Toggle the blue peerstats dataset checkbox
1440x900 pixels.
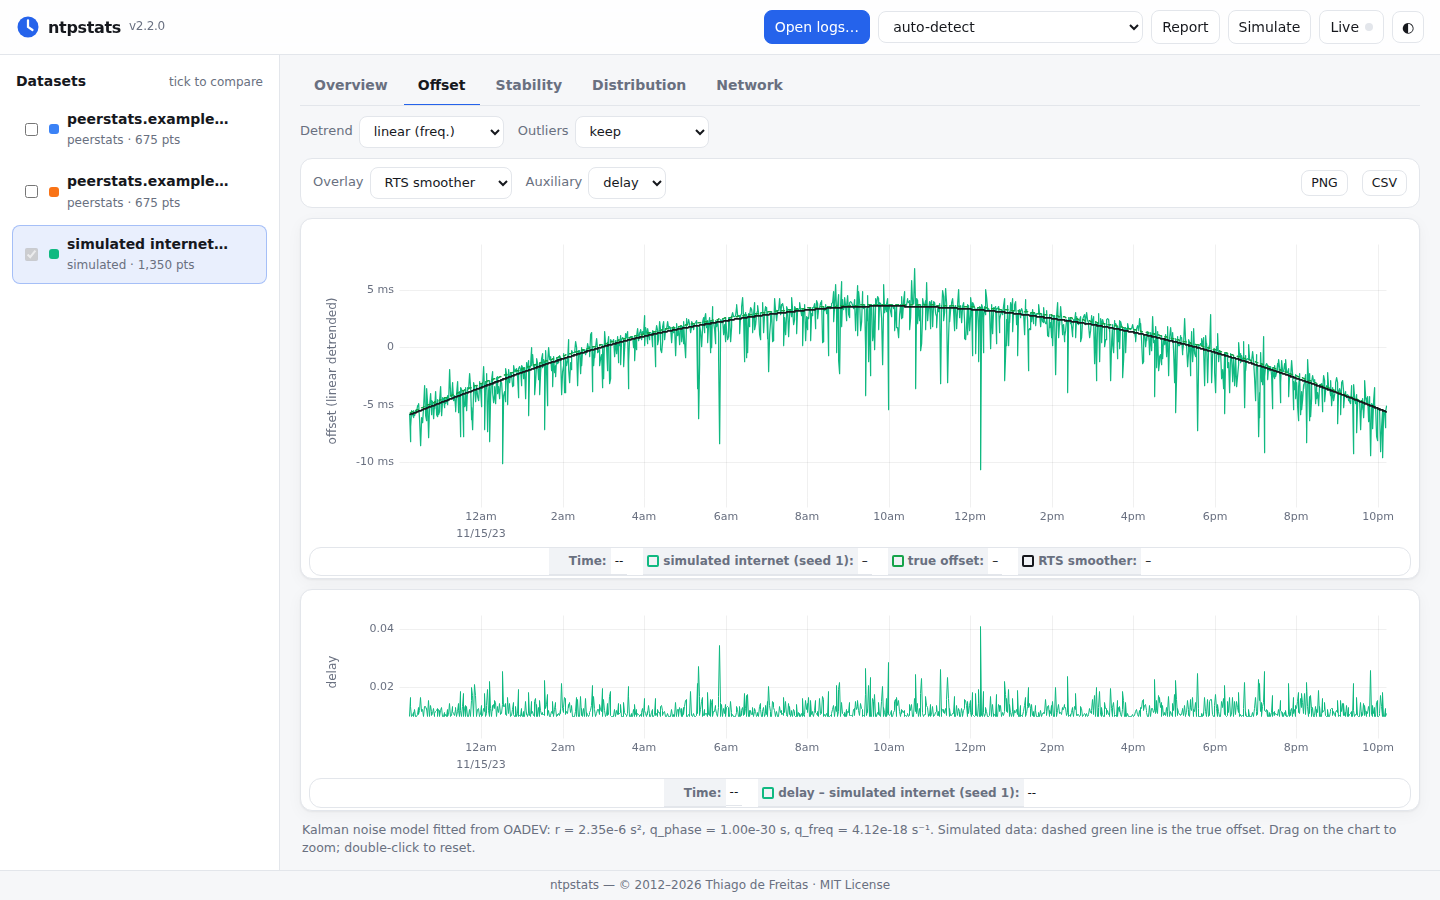31,129
